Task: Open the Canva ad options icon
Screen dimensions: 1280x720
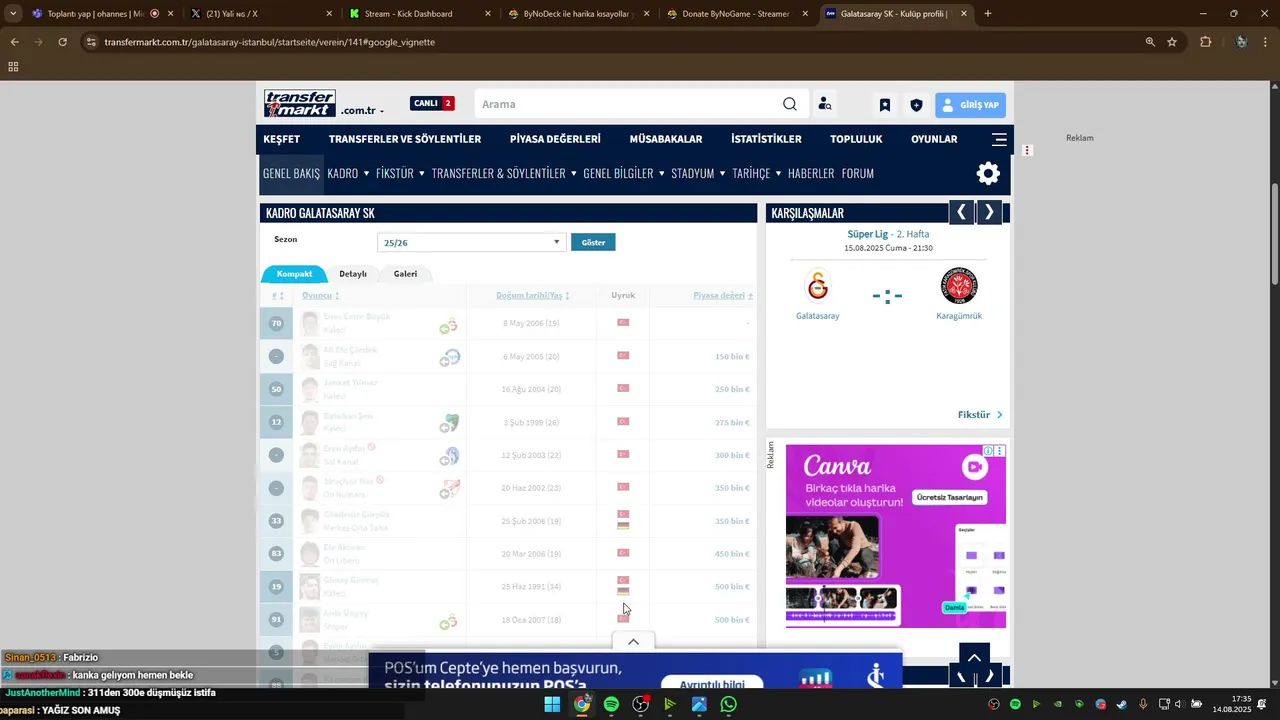Action: 999,451
